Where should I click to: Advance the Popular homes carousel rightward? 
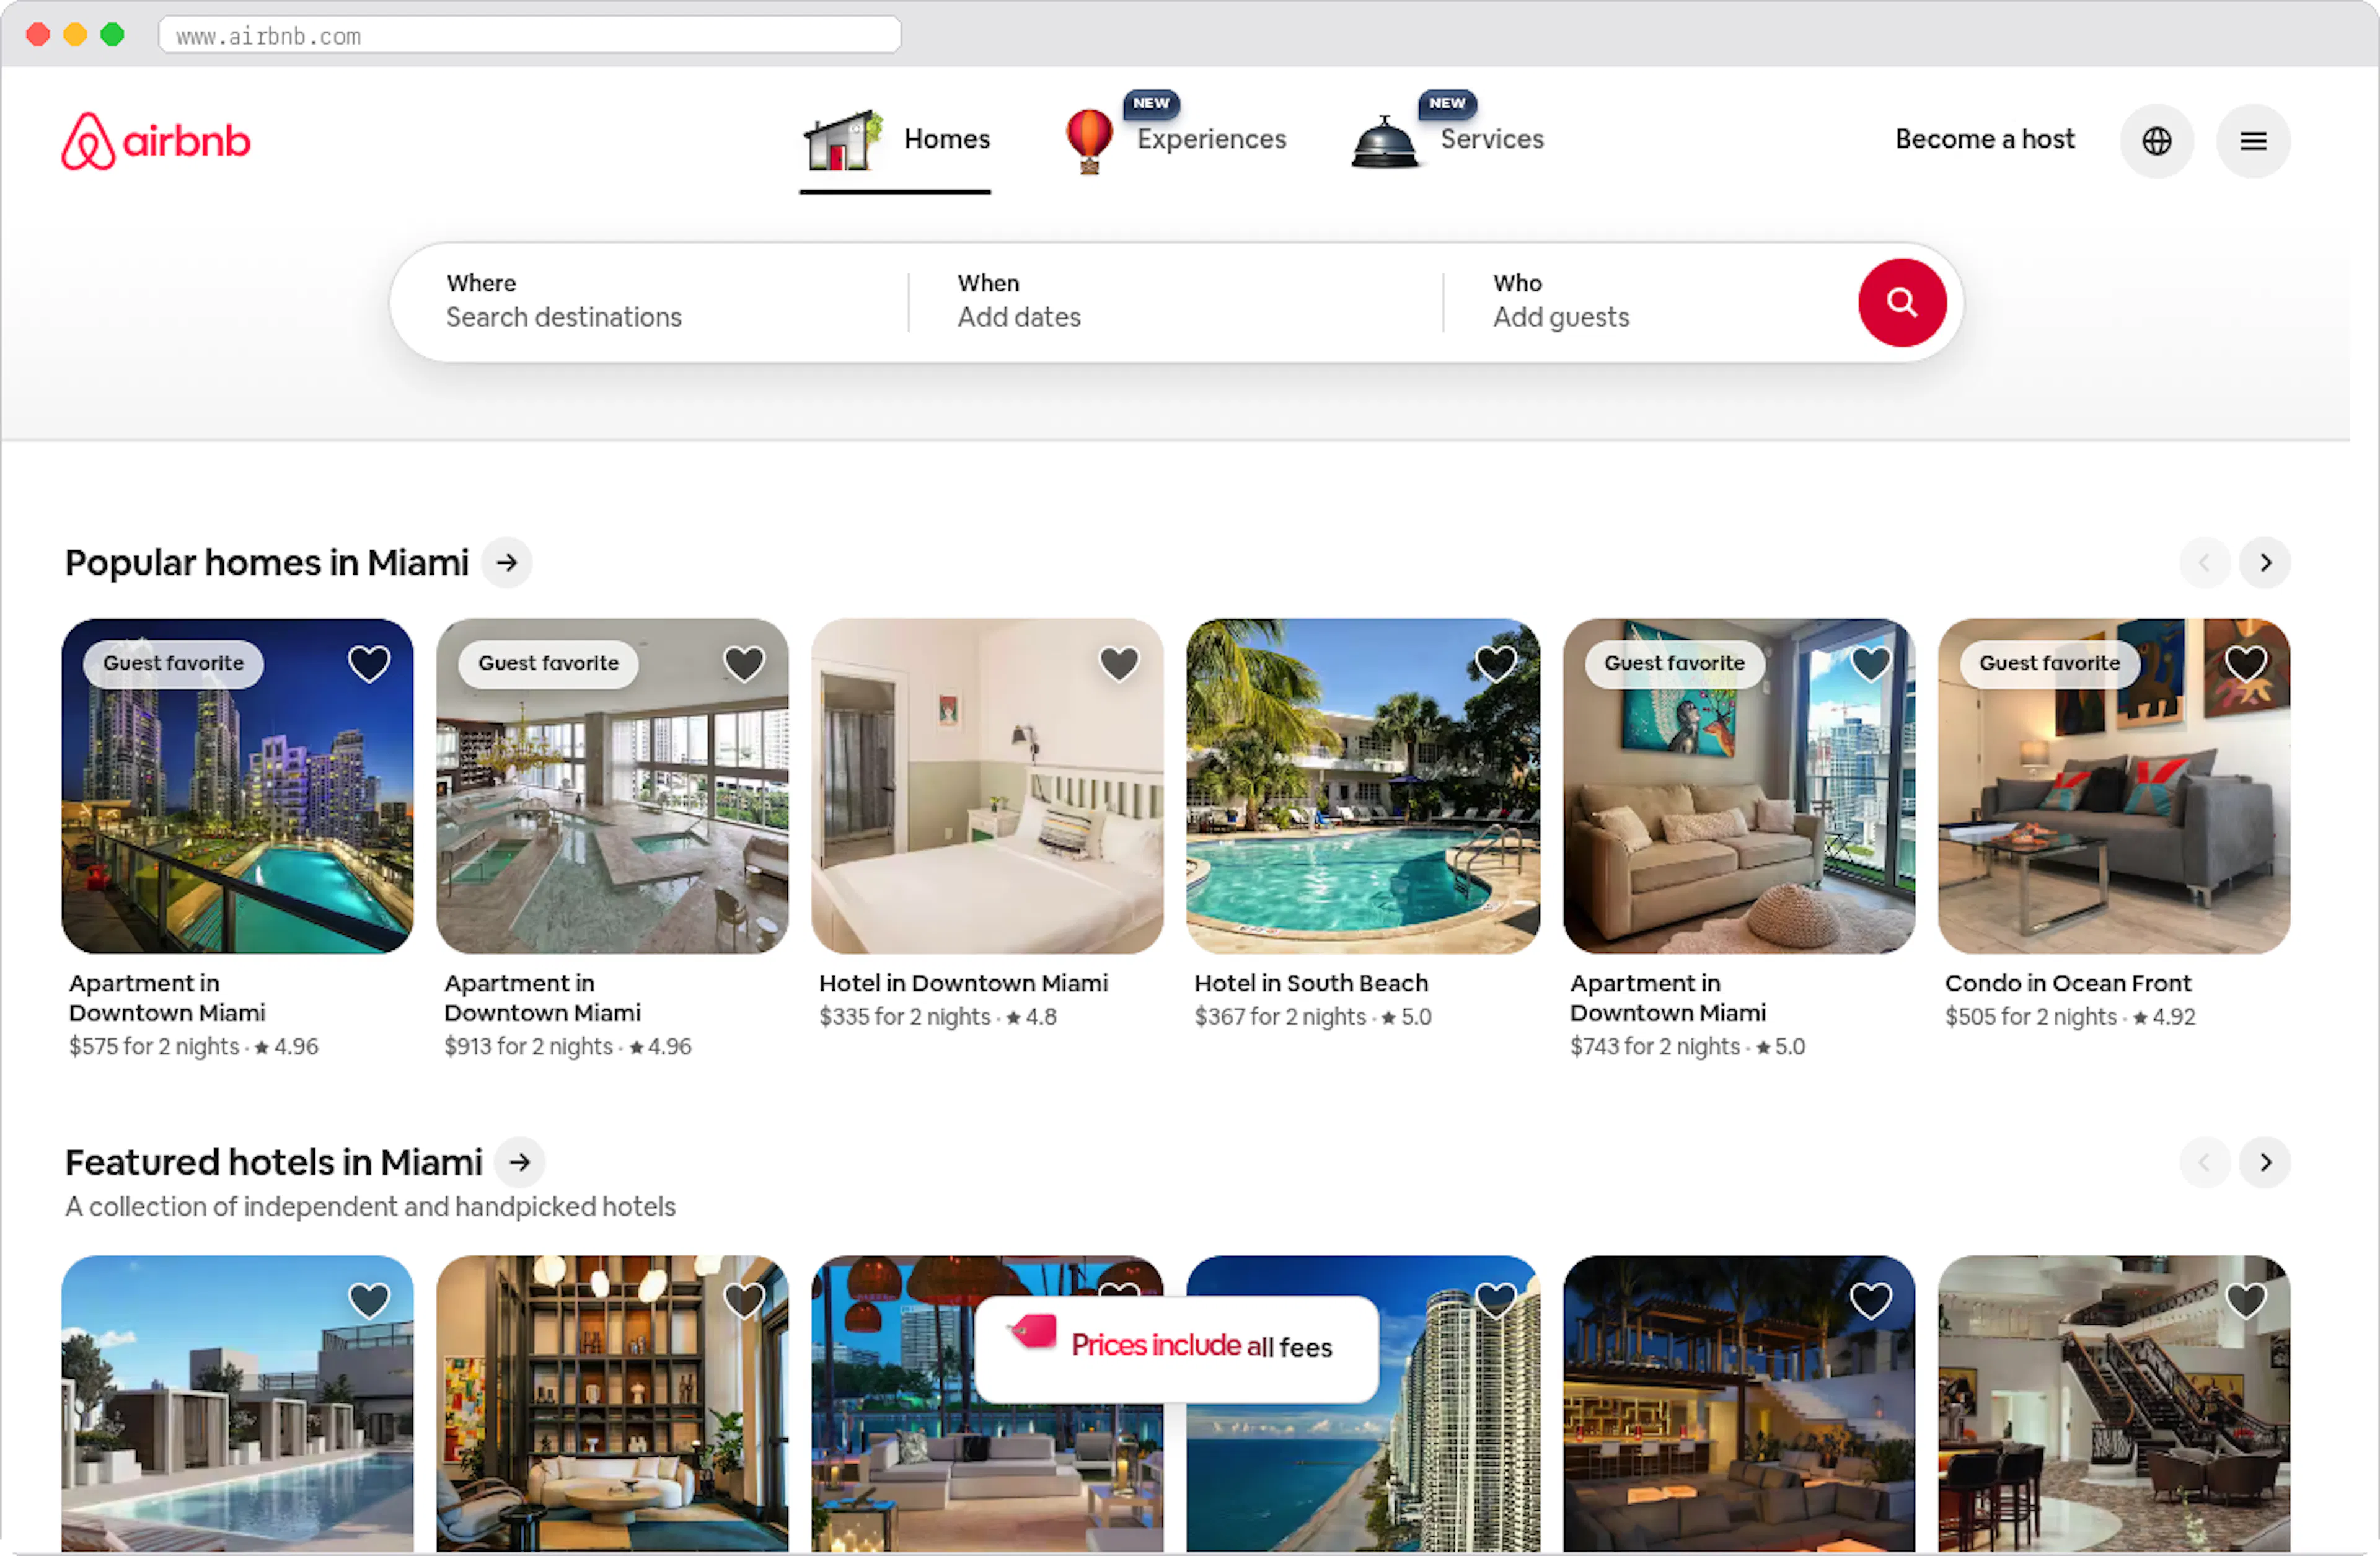pos(2265,563)
